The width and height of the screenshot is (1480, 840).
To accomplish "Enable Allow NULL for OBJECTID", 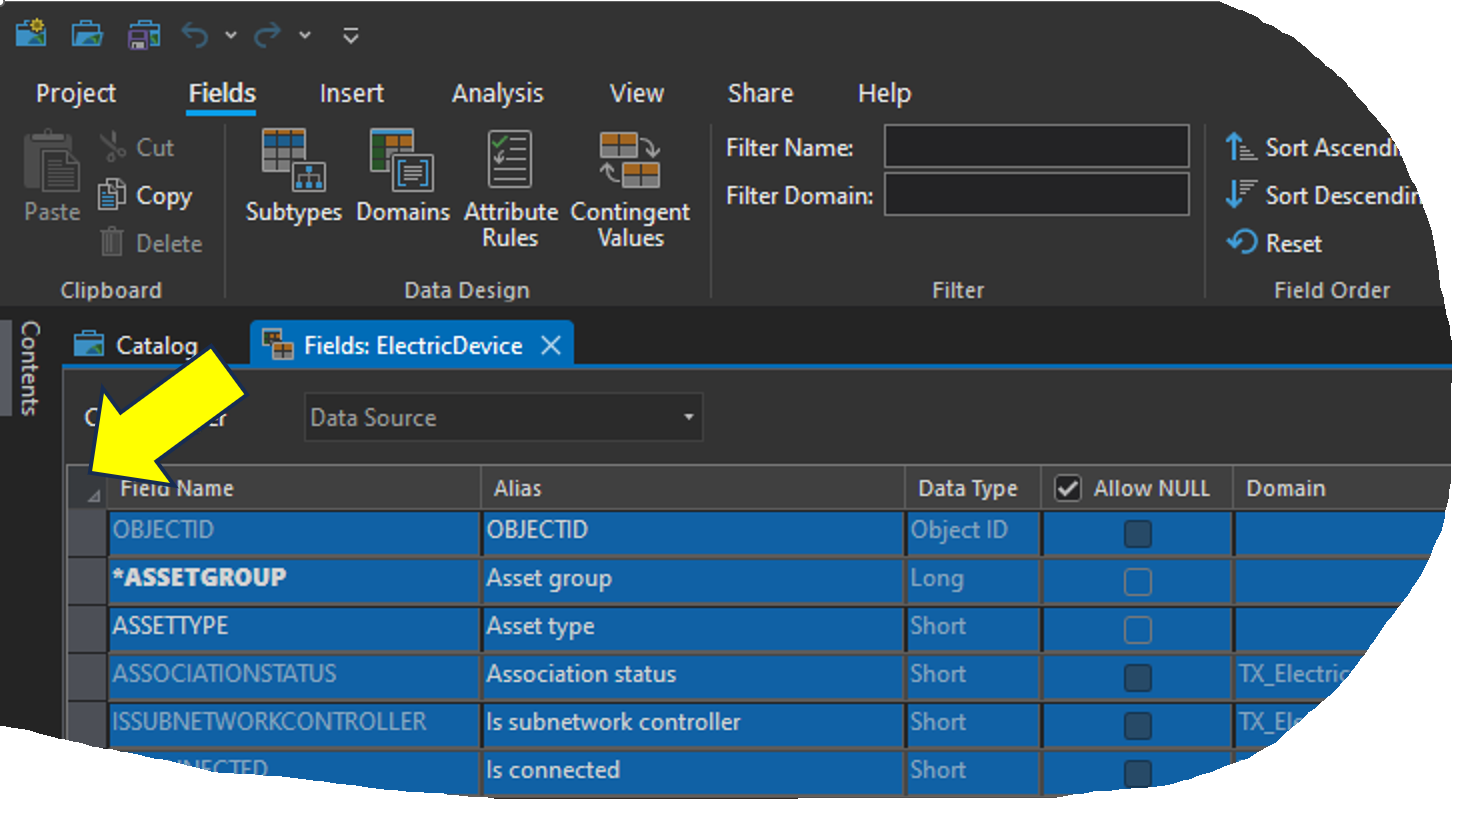I will coord(1136,533).
